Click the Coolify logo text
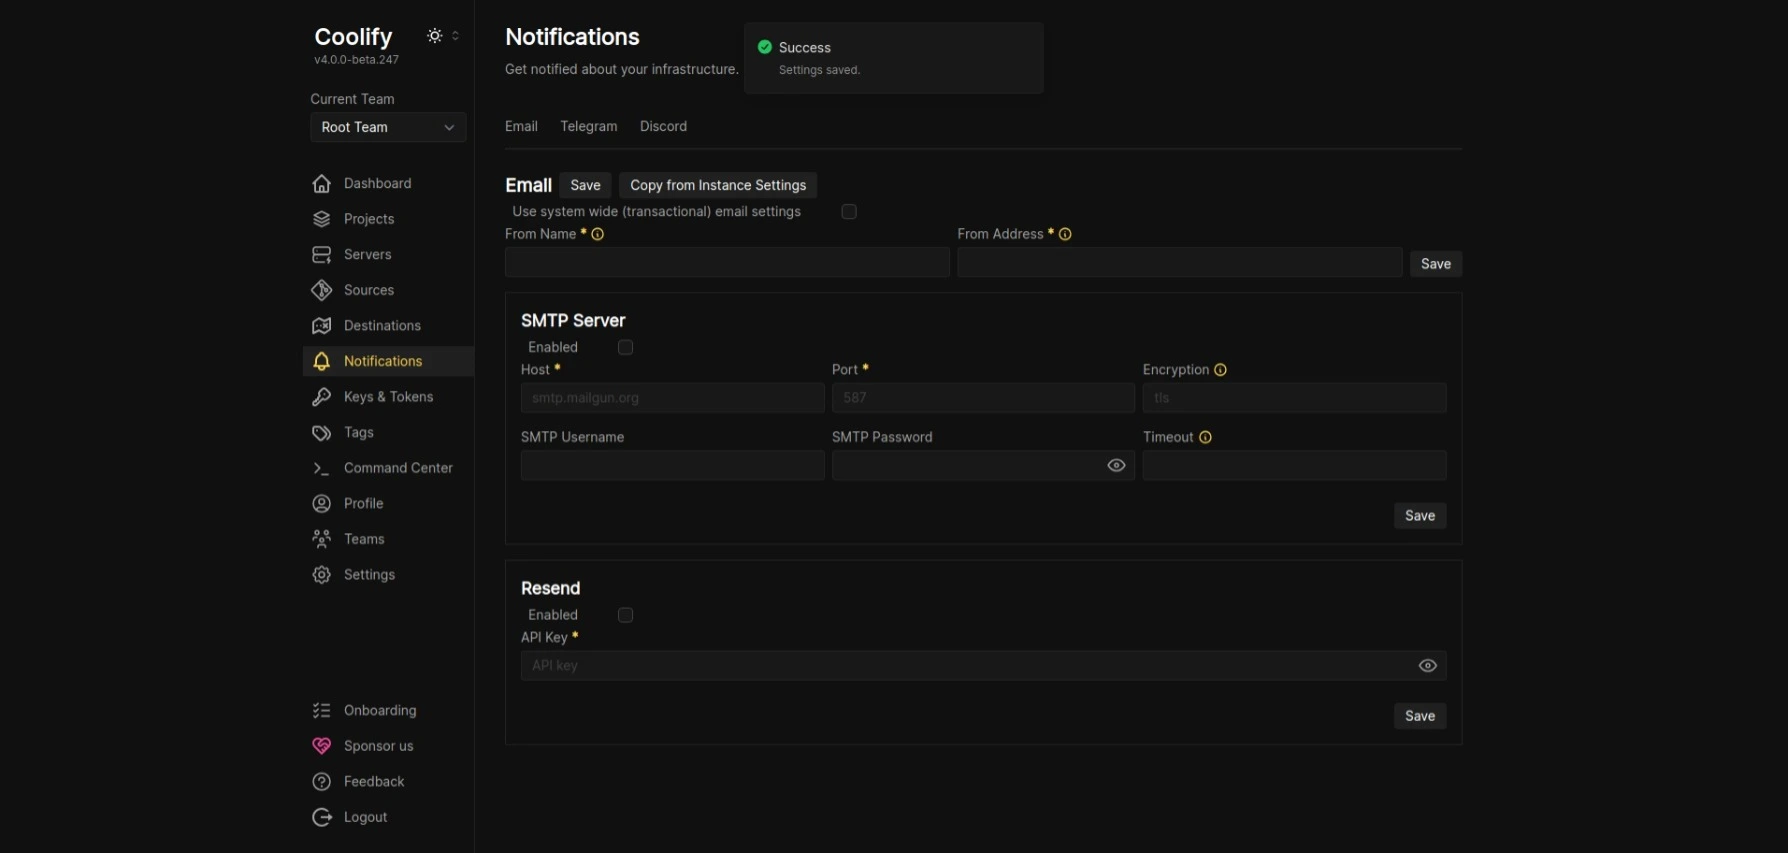This screenshot has width=1788, height=853. pos(353,37)
